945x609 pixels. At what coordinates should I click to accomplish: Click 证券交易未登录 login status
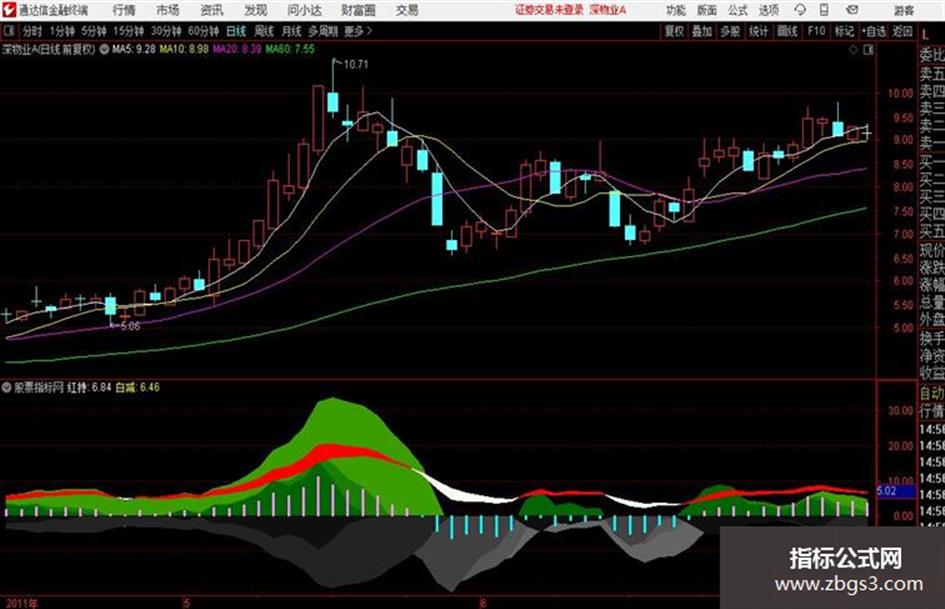click(549, 10)
